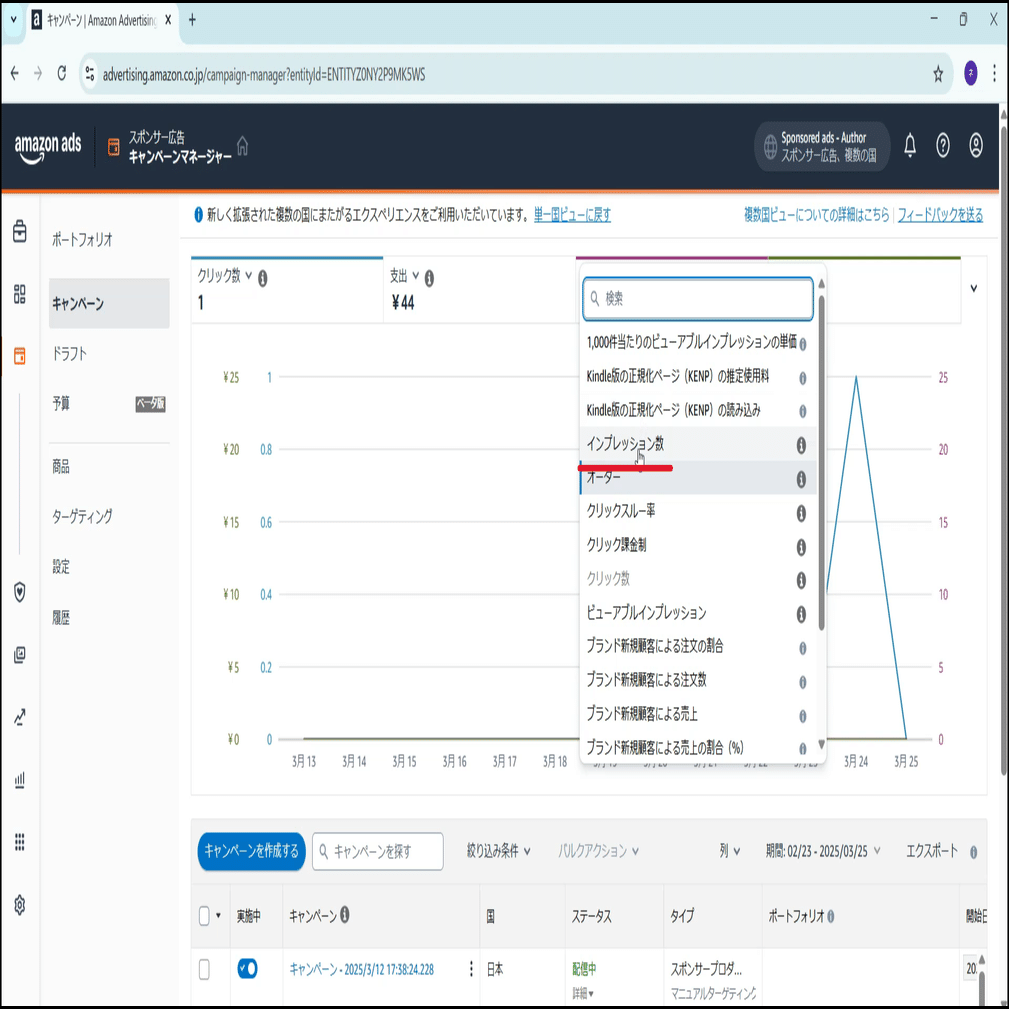
Task: Open the 列 columns dropdown
Action: click(x=730, y=851)
